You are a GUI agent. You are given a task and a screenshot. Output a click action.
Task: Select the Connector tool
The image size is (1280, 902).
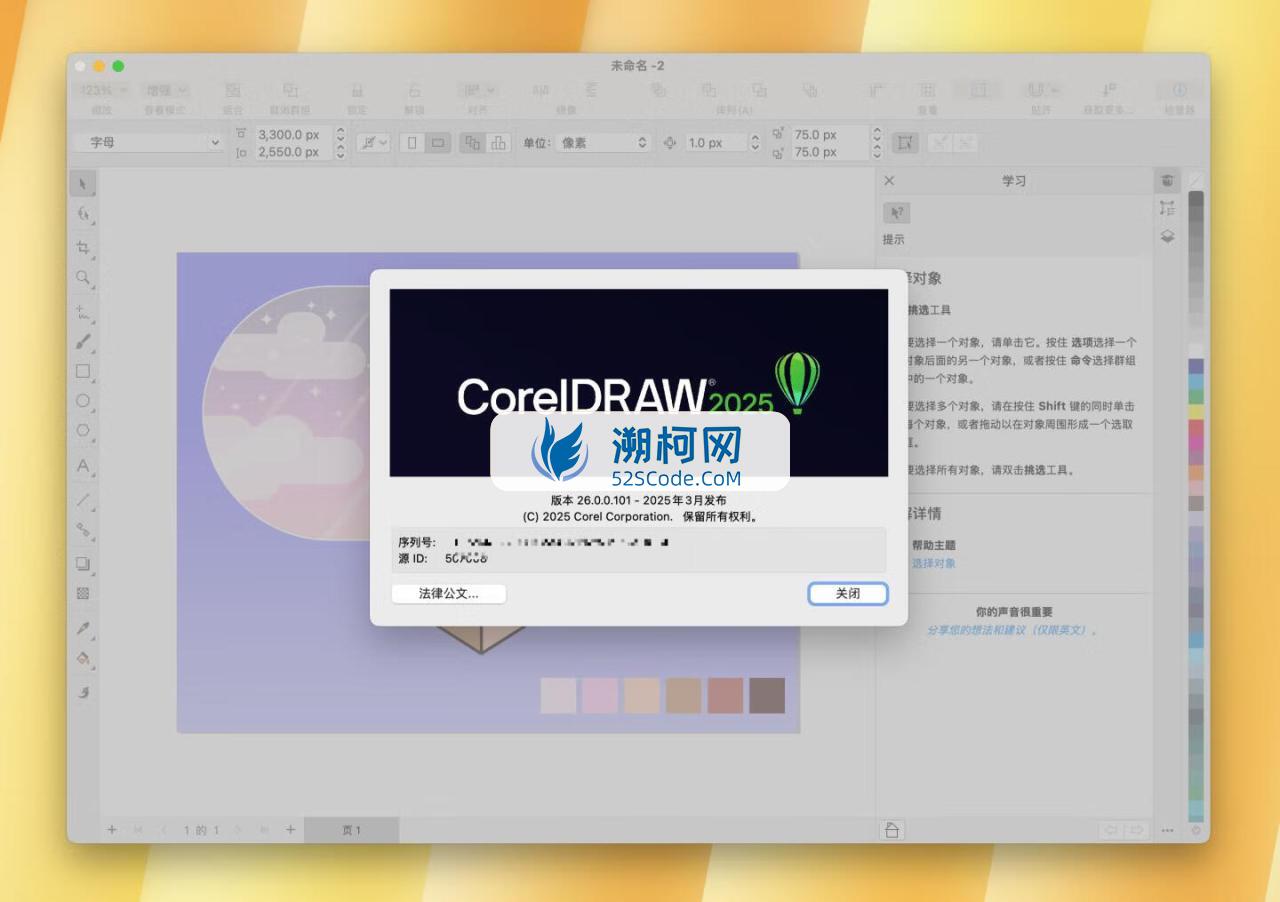(x=83, y=529)
